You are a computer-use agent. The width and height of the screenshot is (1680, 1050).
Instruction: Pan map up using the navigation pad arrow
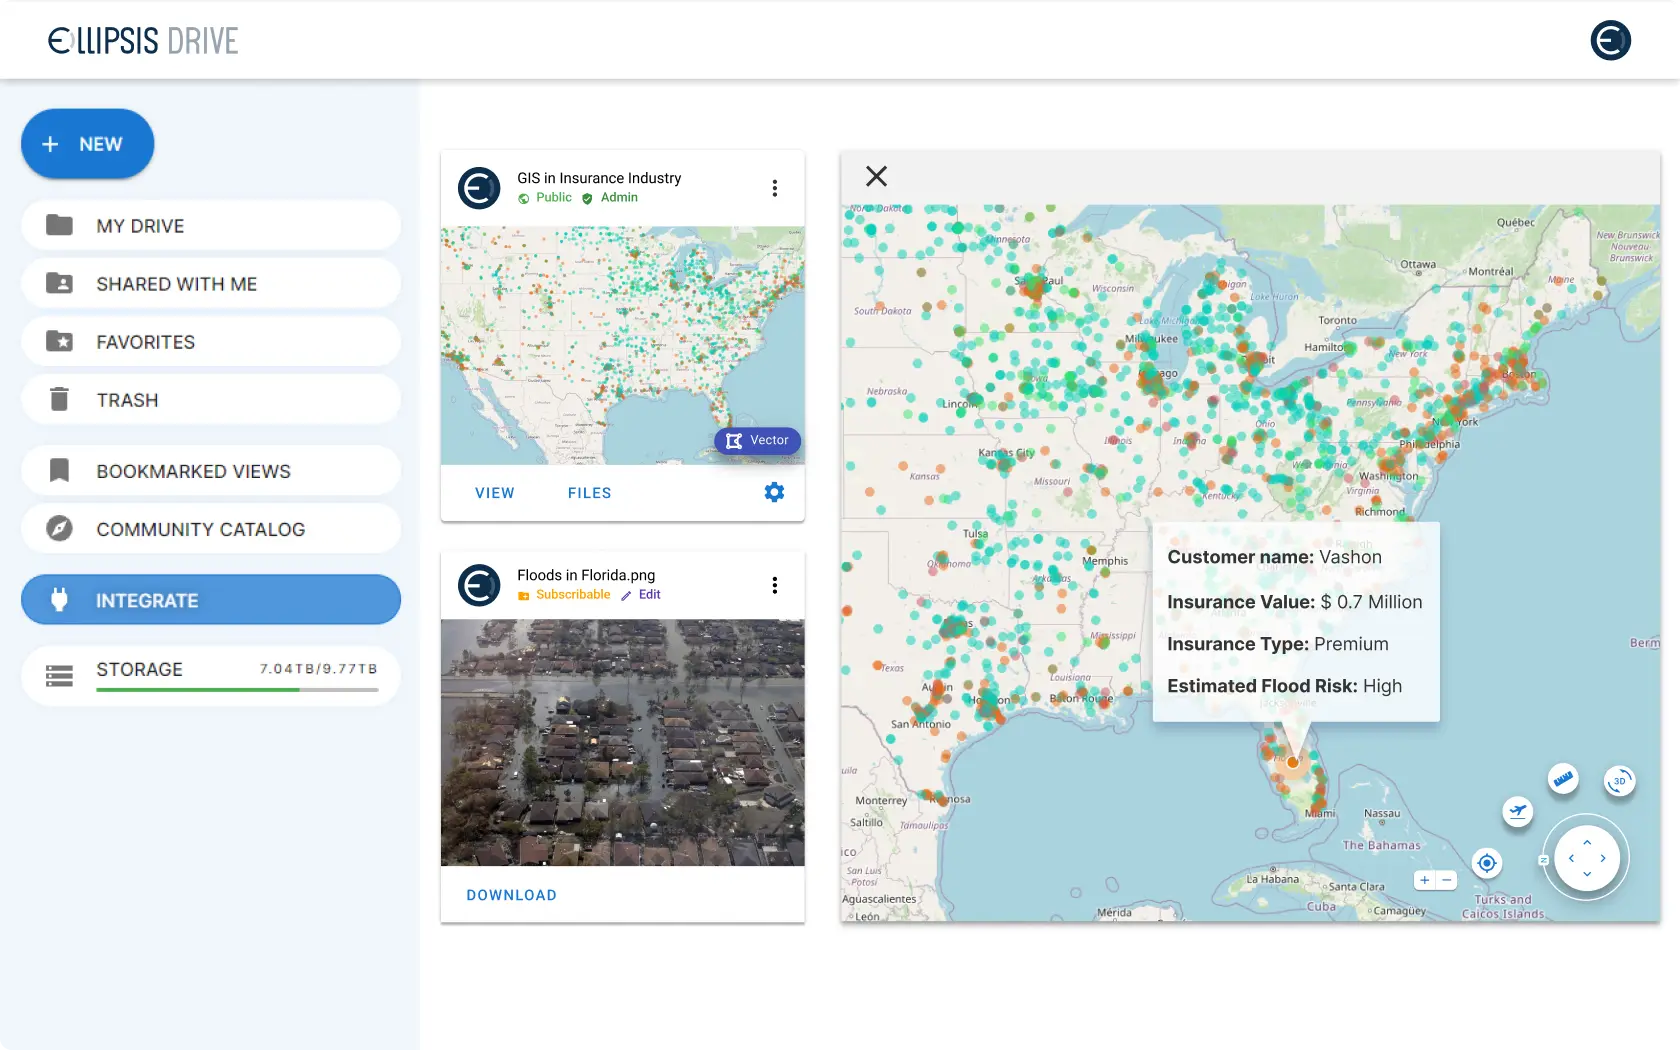point(1587,842)
